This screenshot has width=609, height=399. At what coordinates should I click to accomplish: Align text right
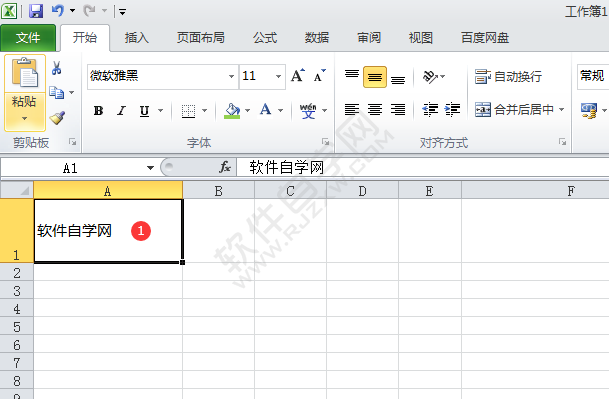click(x=398, y=110)
